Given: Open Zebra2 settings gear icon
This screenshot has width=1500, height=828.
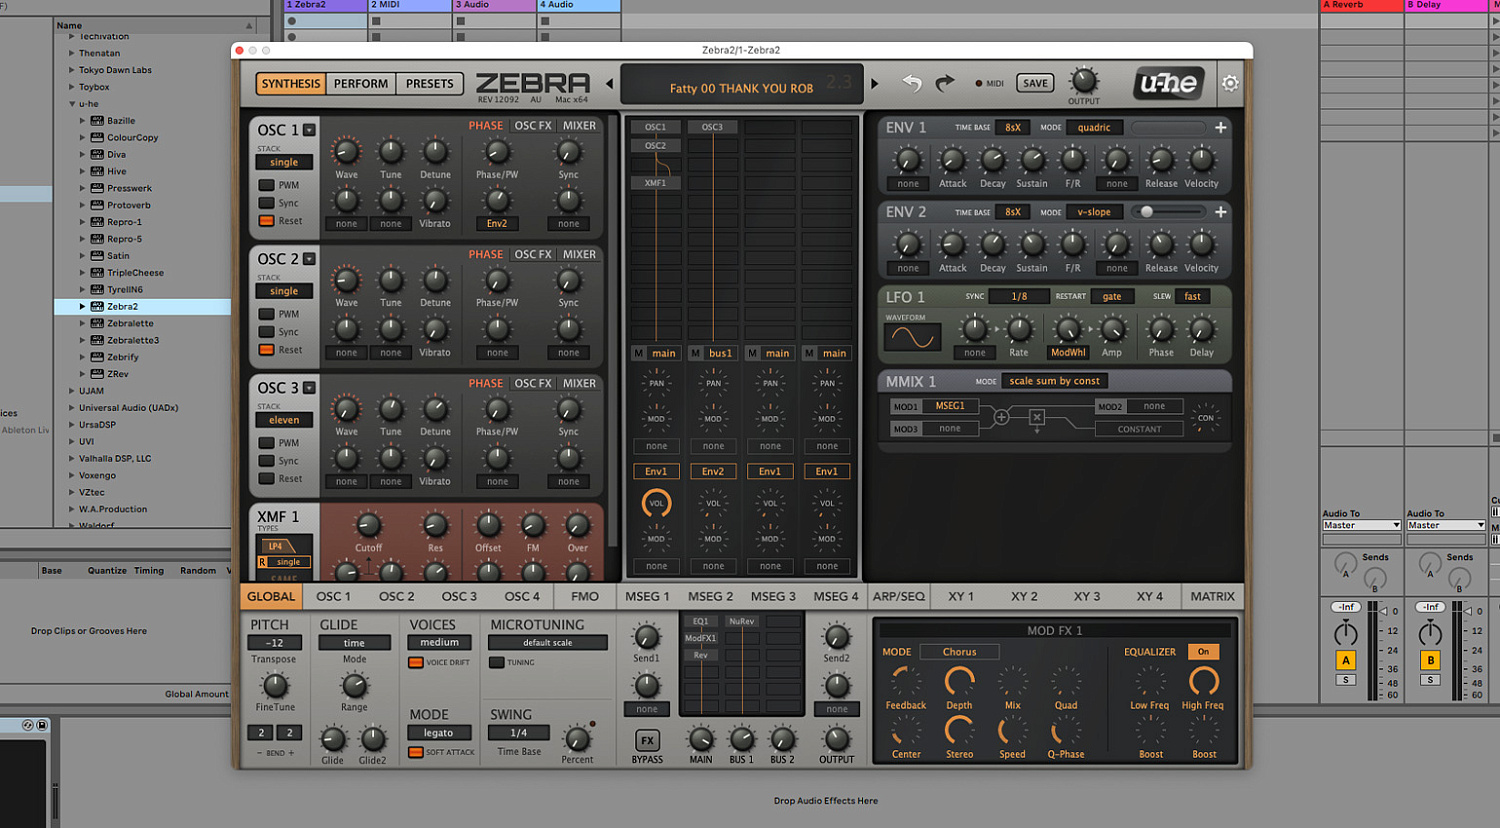Looking at the screenshot, I should 1230,84.
